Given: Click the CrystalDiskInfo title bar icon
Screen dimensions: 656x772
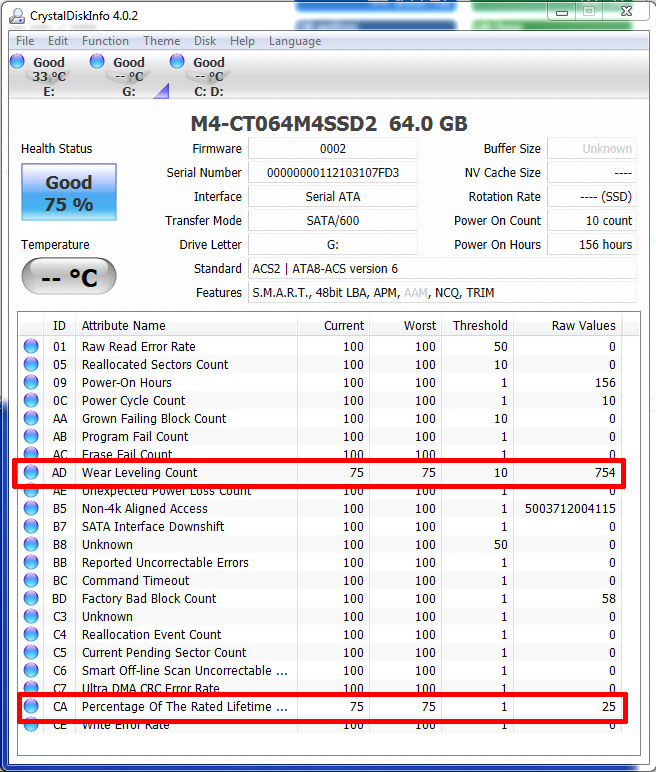Looking at the screenshot, I should tap(17, 16).
